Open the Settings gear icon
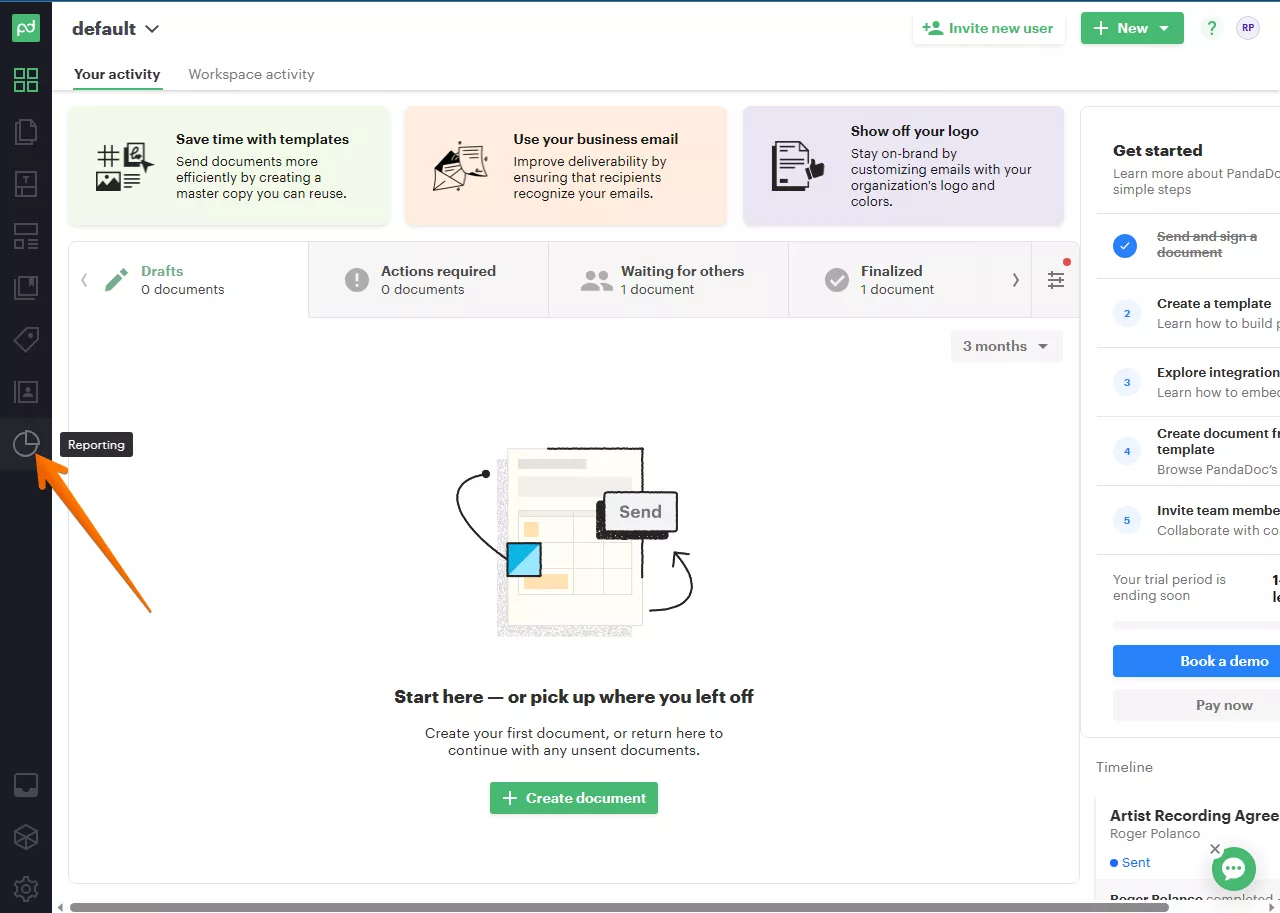 [26, 888]
